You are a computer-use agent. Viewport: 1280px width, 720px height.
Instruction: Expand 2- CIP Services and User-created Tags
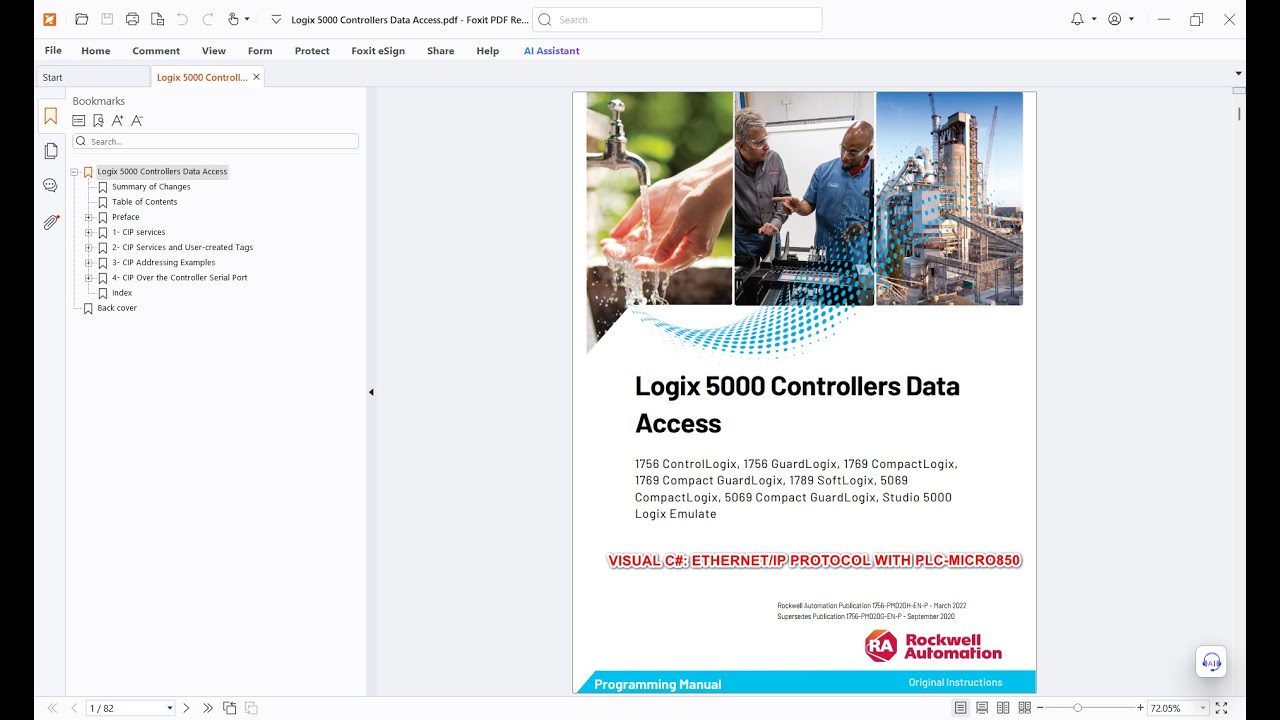[x=89, y=247]
